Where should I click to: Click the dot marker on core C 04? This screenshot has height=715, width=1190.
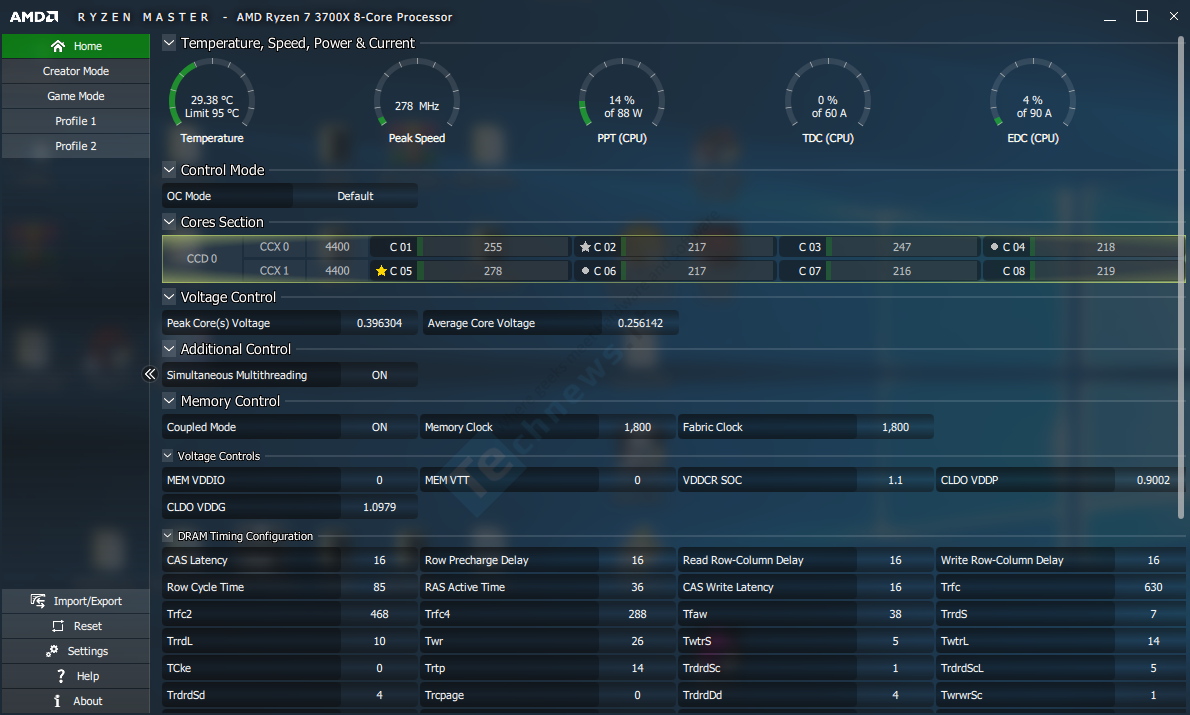[994, 247]
